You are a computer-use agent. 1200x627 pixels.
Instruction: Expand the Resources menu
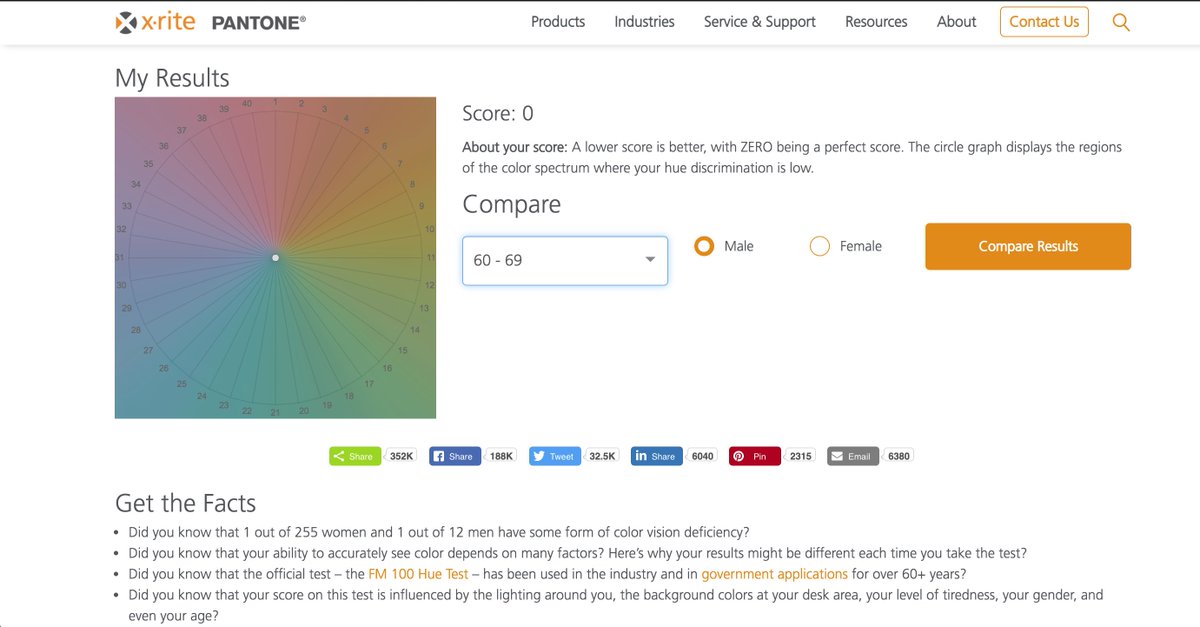876,22
